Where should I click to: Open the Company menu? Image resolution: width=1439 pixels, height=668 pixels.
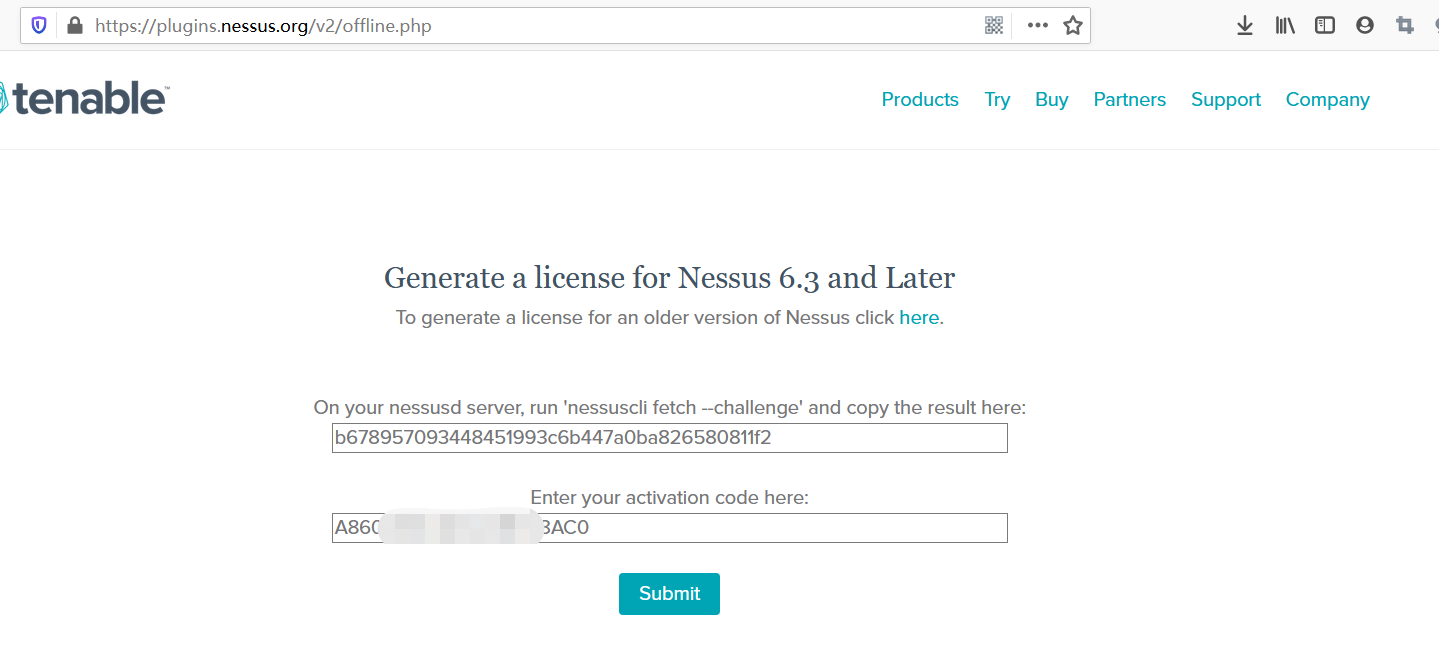click(1328, 100)
